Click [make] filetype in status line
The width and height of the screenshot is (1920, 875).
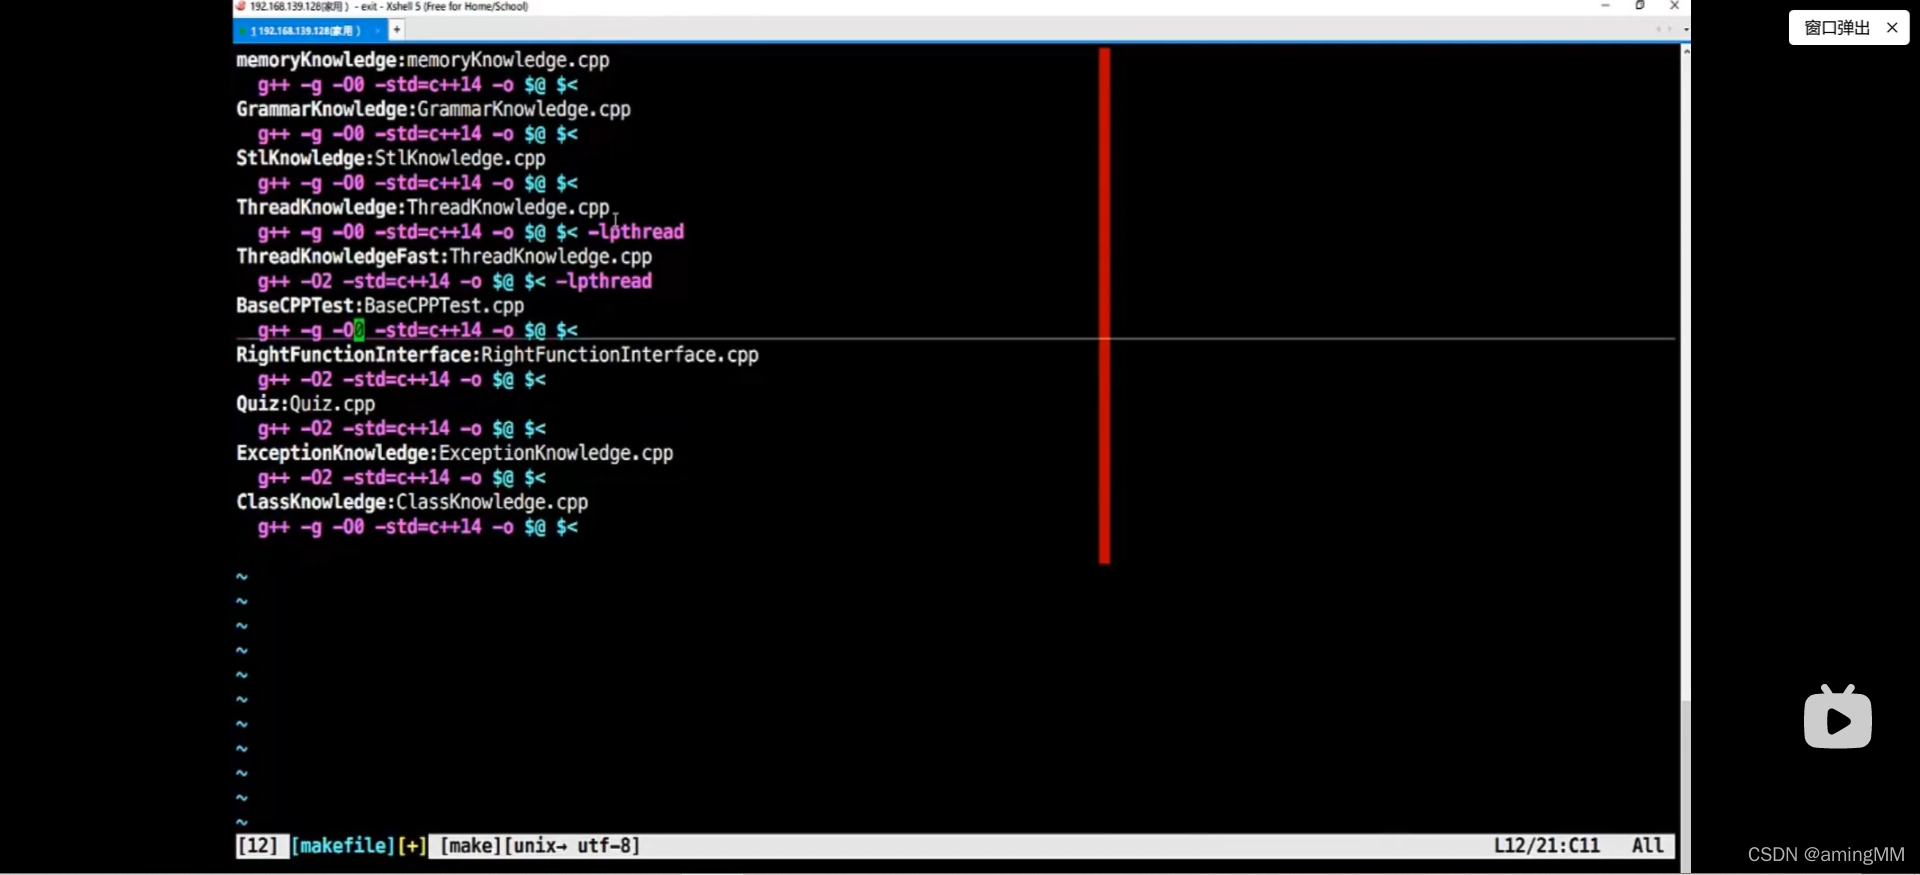click(470, 846)
